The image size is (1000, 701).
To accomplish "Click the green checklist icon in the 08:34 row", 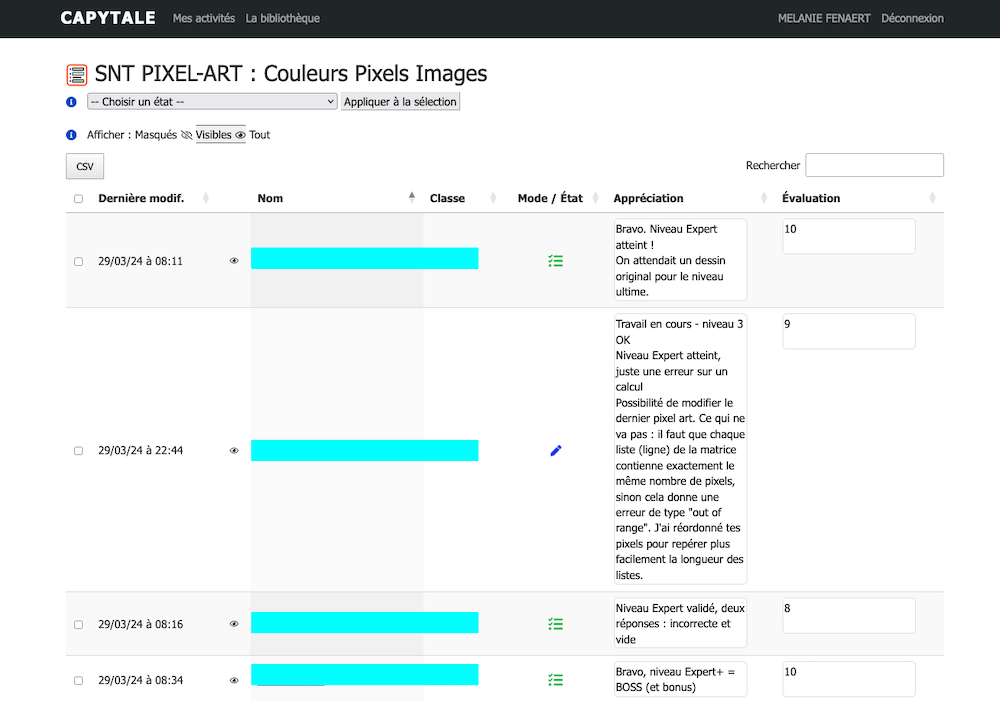I will [556, 680].
